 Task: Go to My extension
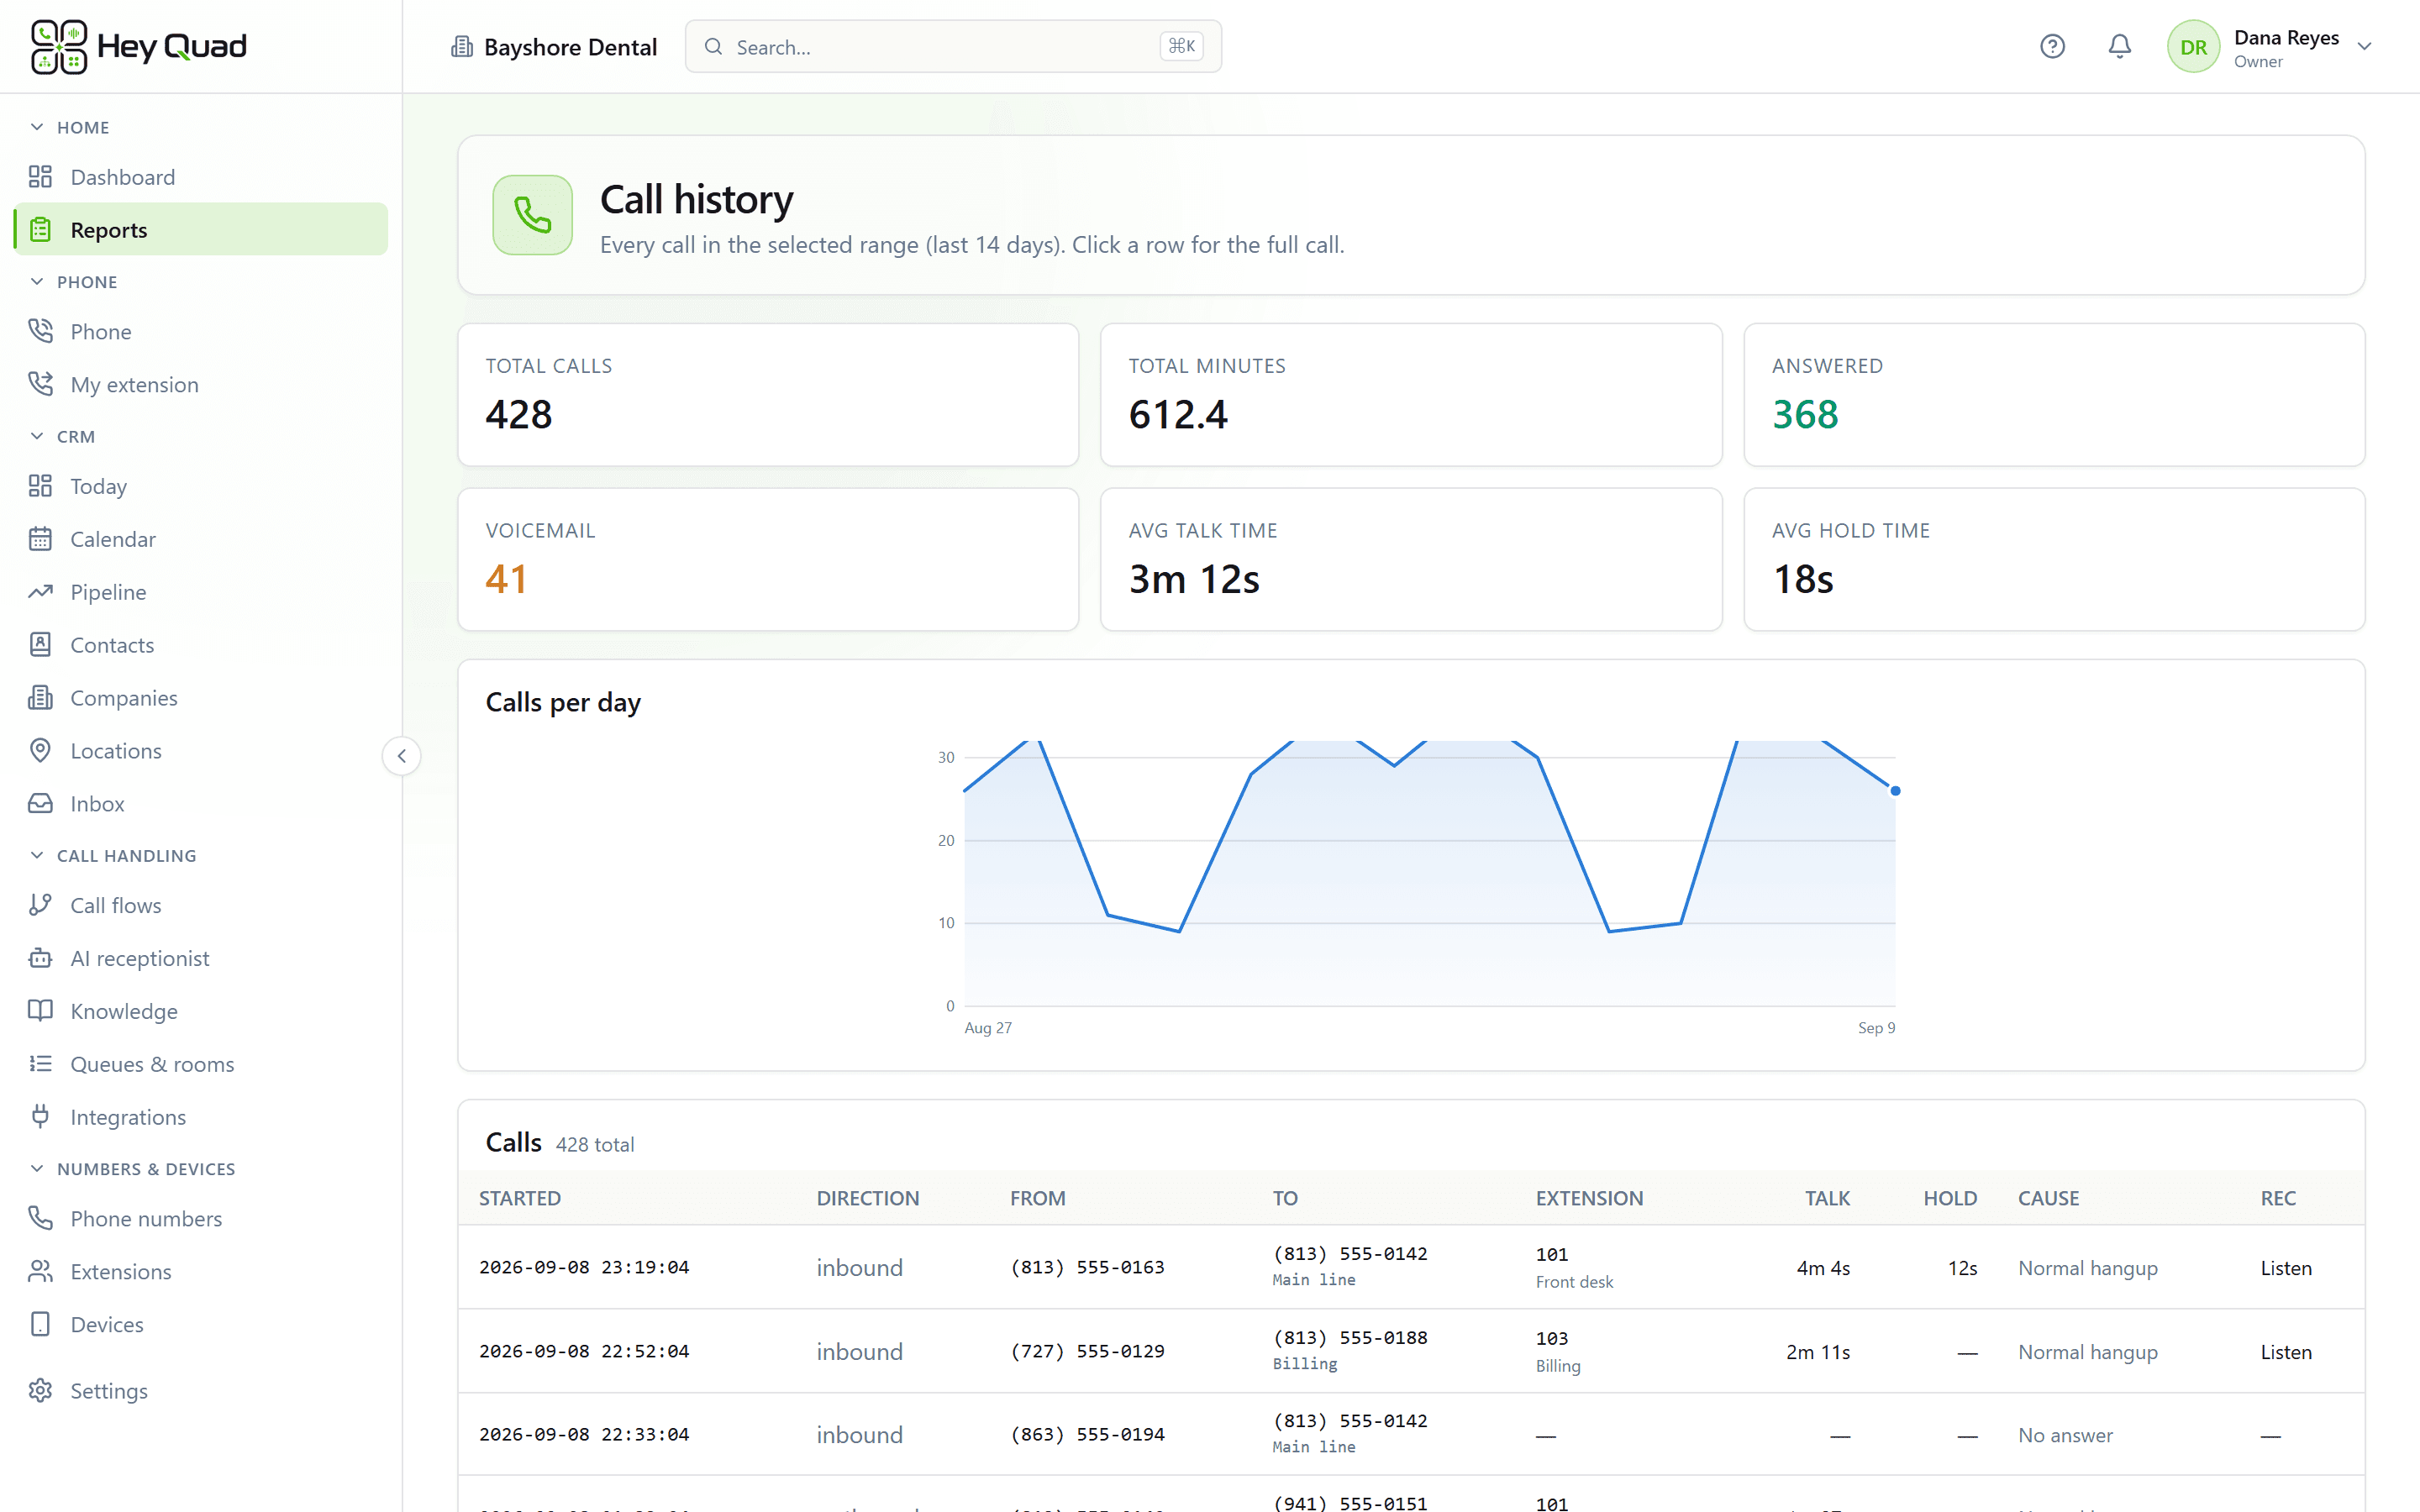click(200, 384)
